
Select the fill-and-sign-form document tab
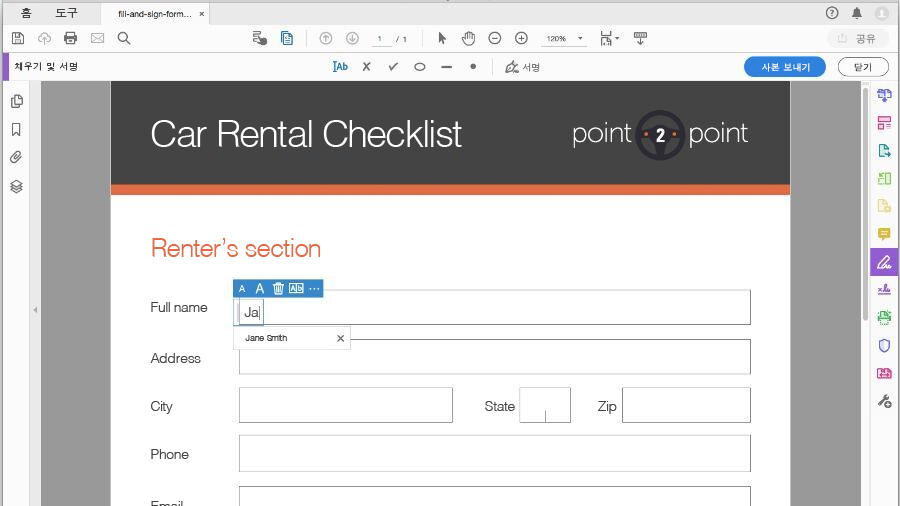(x=155, y=14)
